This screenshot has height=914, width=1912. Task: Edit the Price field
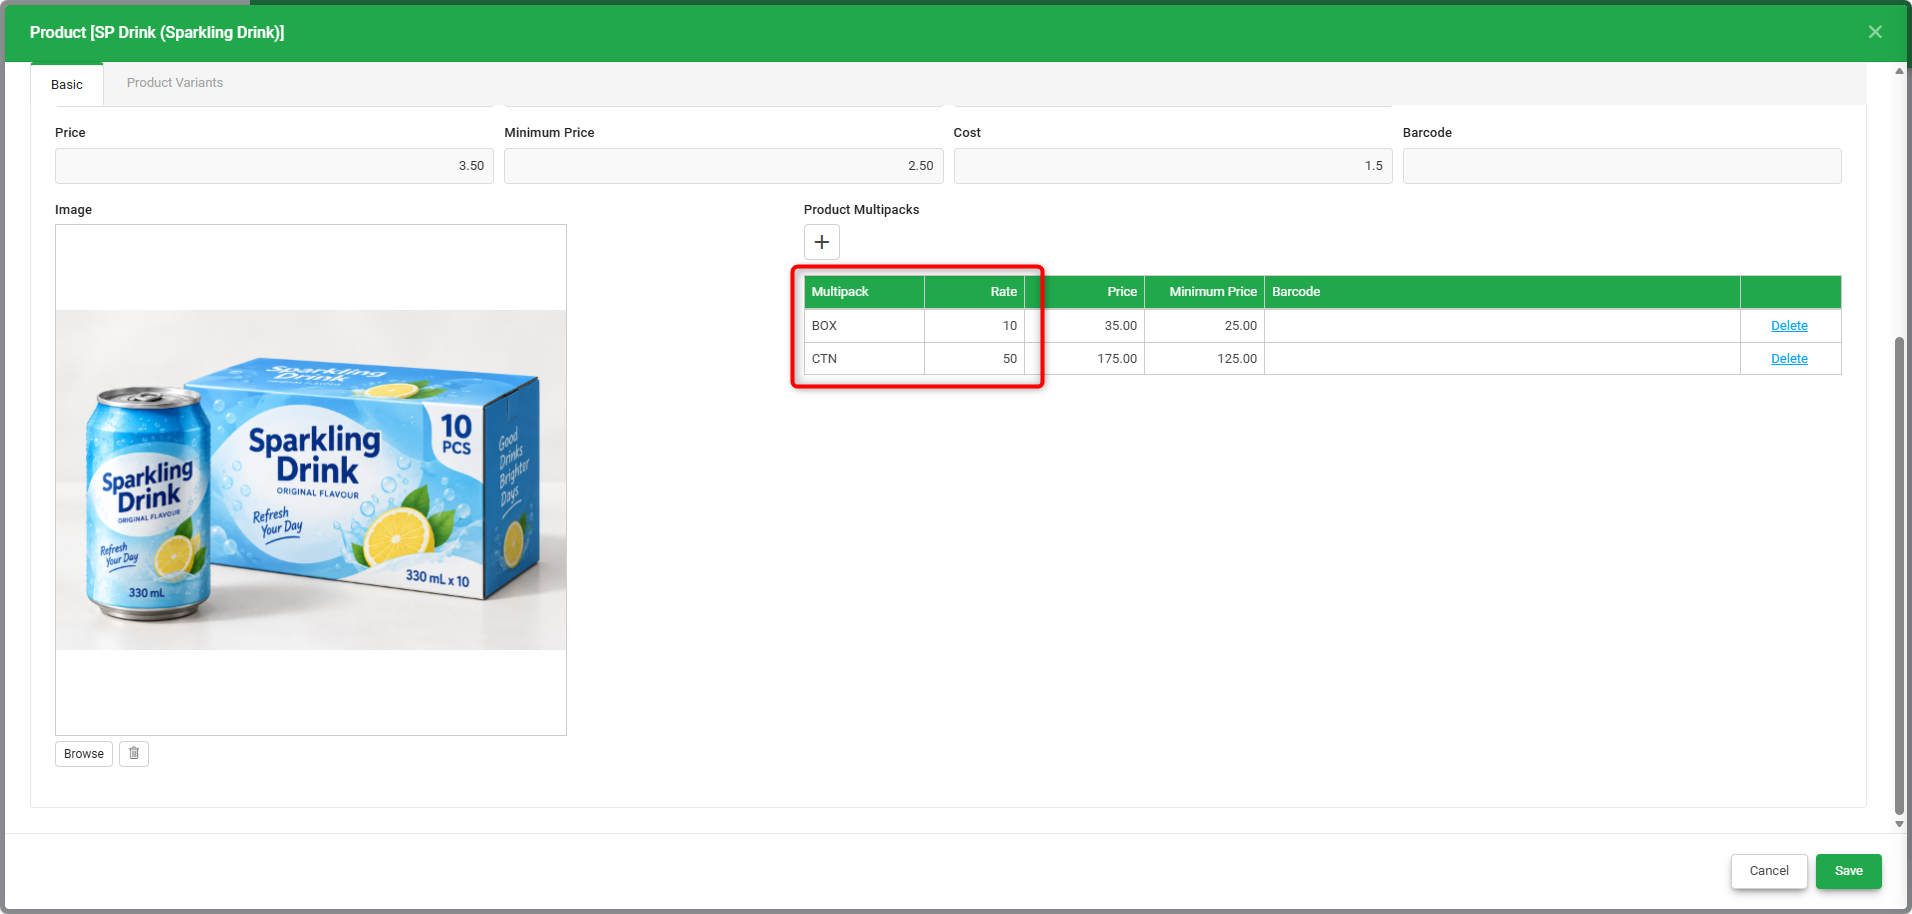[274, 166]
